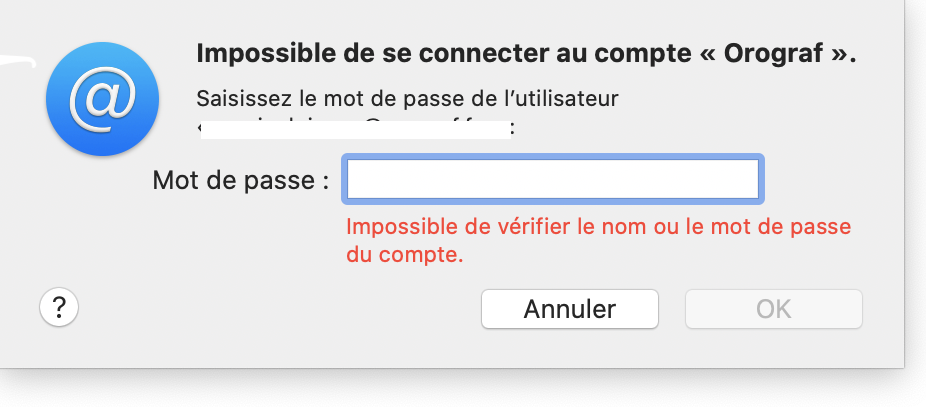Click the "du compte." error text line

tap(404, 254)
